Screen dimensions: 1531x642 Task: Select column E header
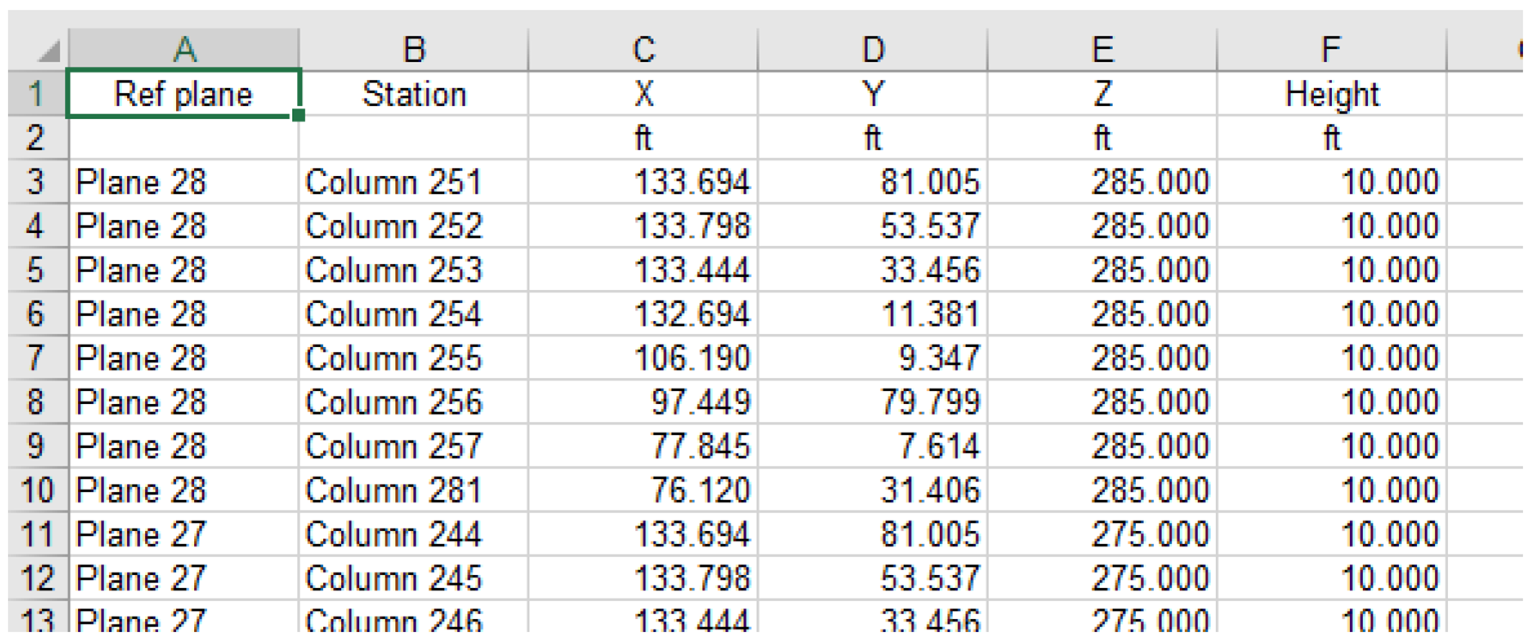pos(1102,49)
